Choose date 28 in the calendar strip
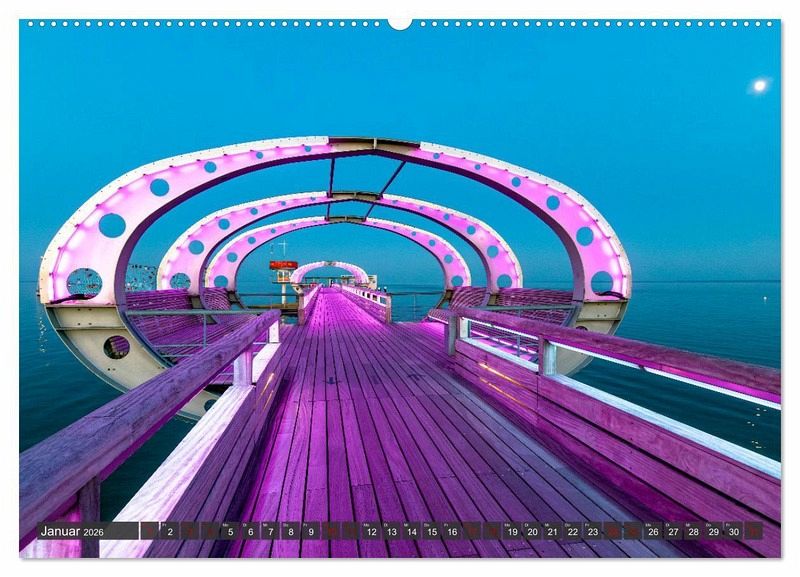Image resolution: width=800 pixels, height=577 pixels. pos(693,531)
